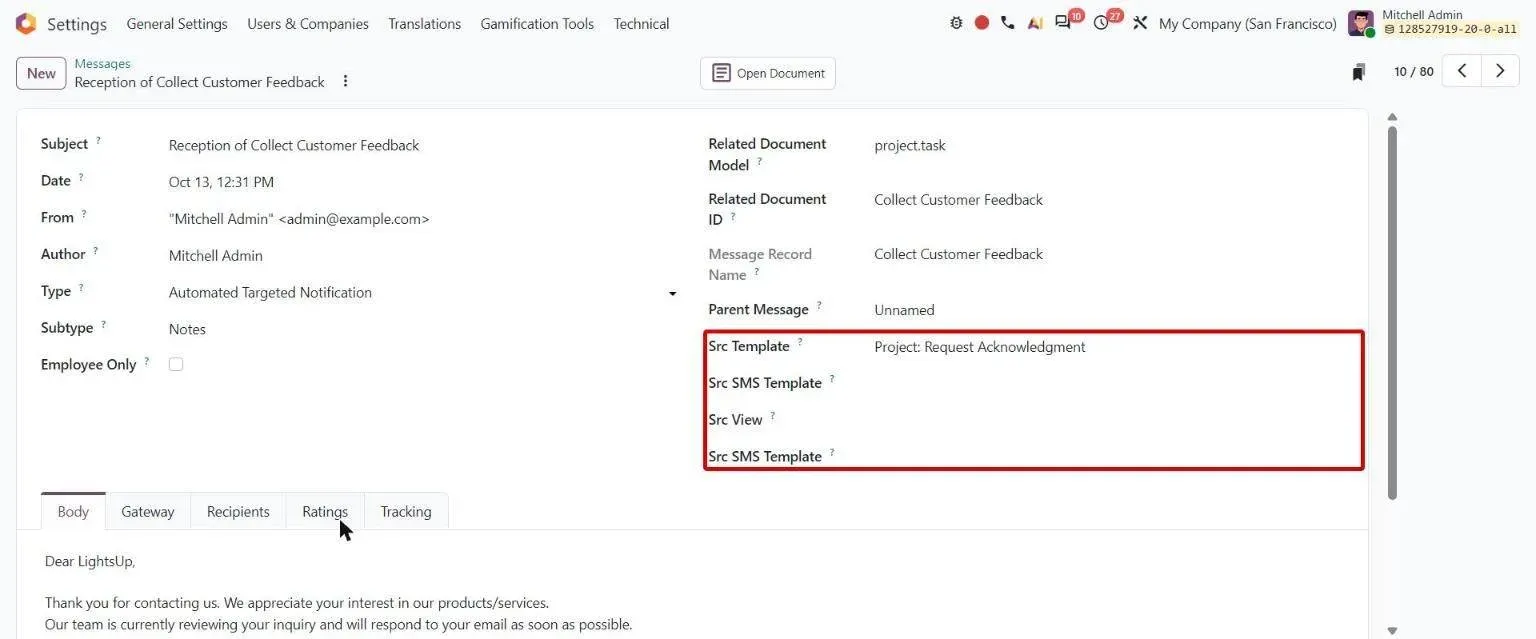This screenshot has height=639, width=1536.
Task: Click the help mark next to Message Record Name
Action: pos(757,272)
